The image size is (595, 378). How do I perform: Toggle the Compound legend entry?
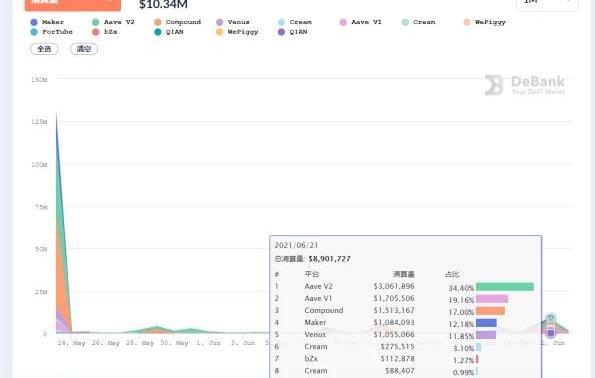point(177,22)
